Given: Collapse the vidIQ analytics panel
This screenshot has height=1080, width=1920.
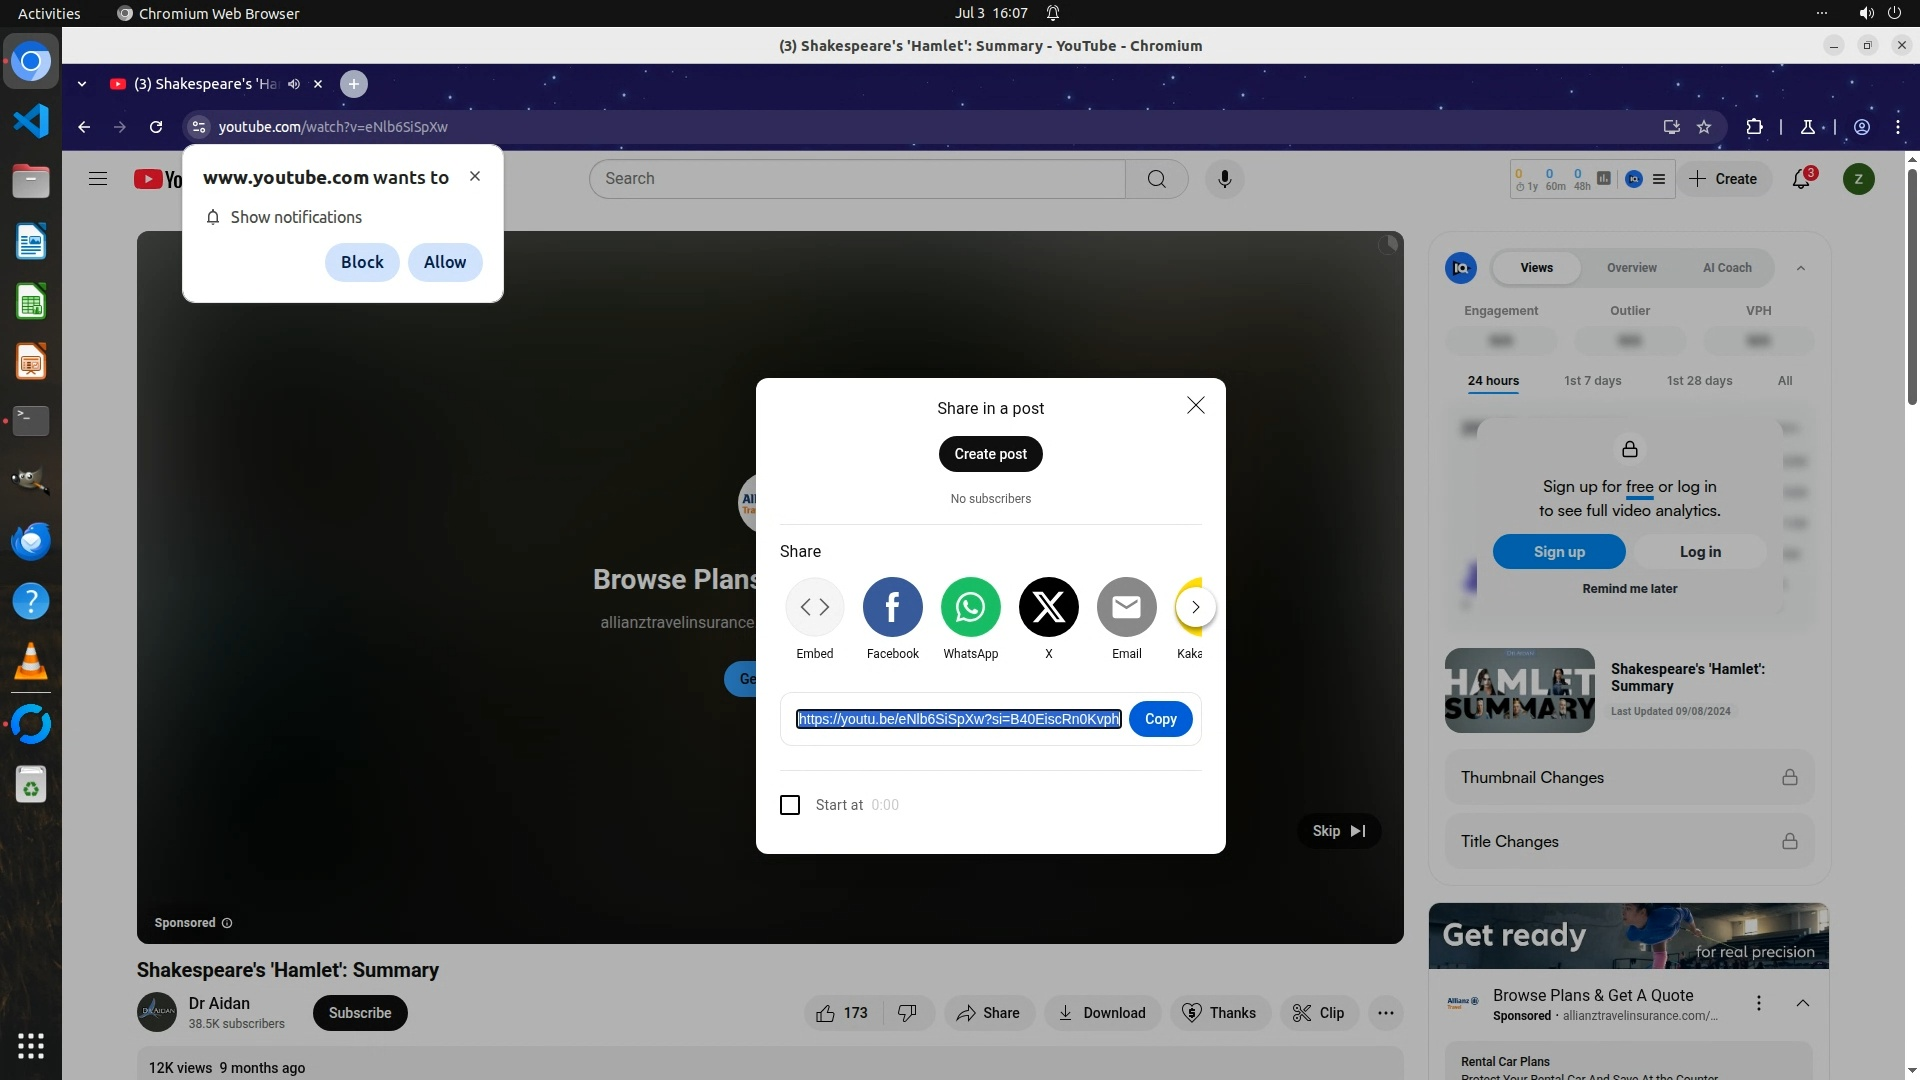Looking at the screenshot, I should pos(1800,268).
